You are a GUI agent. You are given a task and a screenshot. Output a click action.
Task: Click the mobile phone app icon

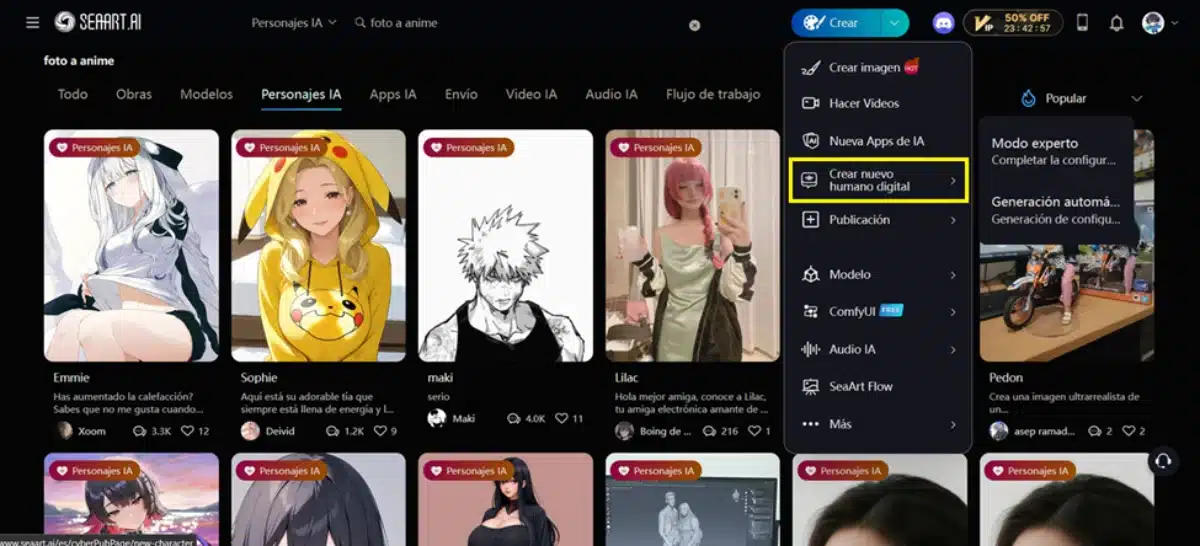click(1082, 23)
